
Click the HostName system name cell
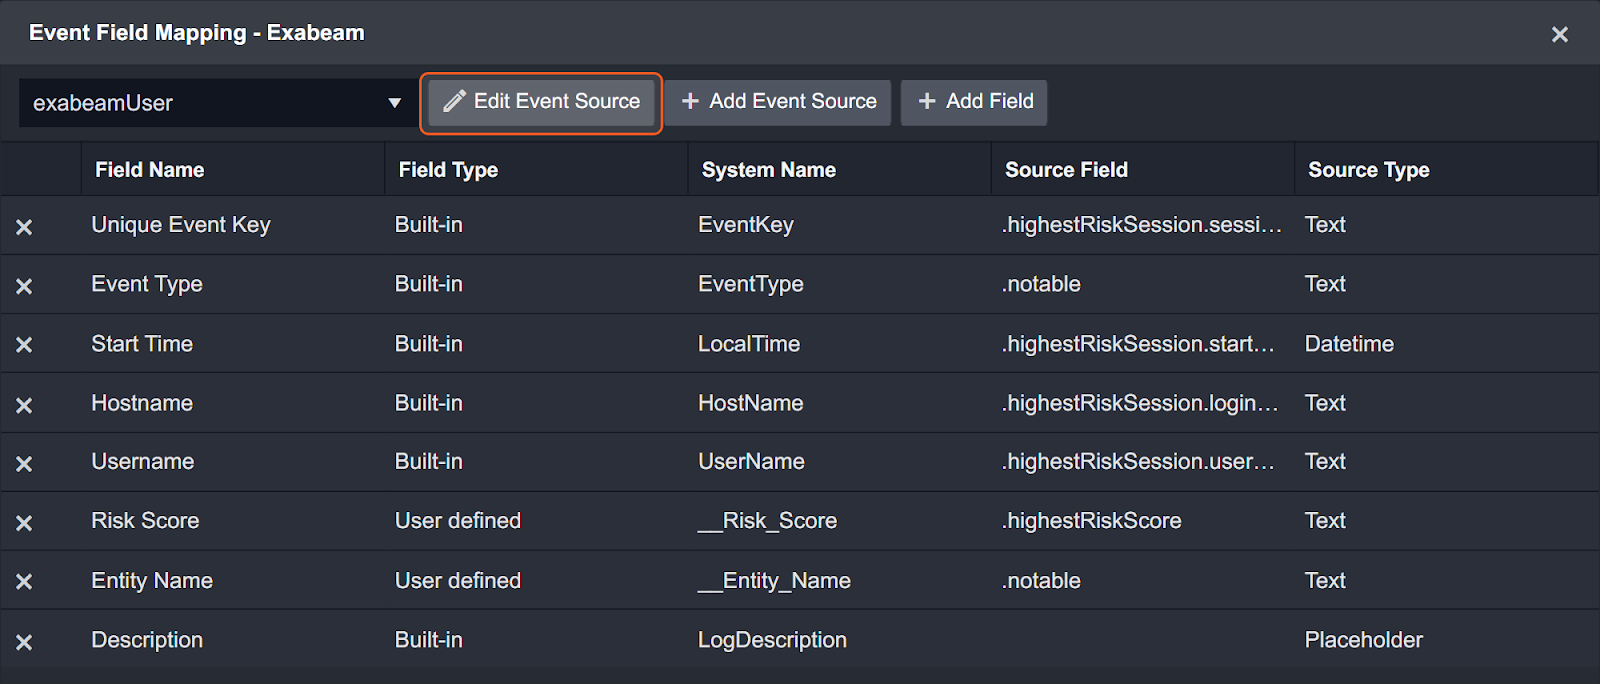click(751, 403)
